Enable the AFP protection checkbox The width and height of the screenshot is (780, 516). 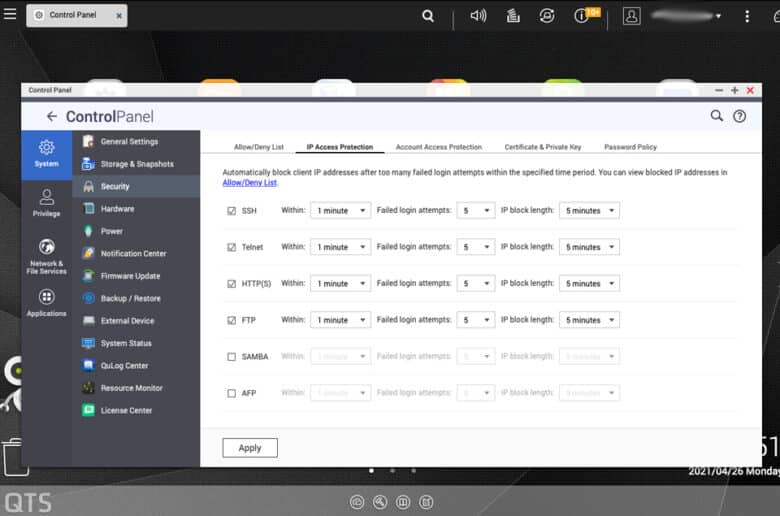tap(231, 393)
